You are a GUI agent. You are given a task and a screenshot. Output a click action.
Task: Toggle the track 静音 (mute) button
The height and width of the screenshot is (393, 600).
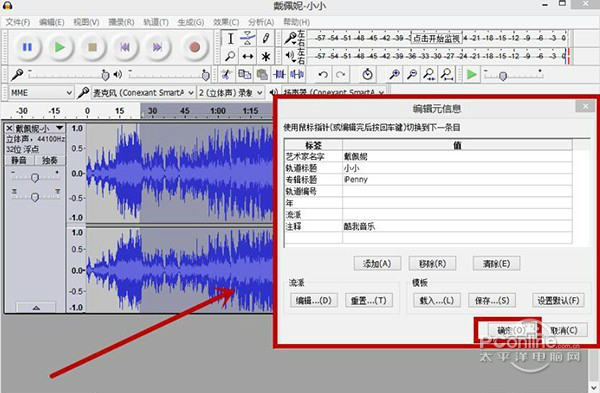19,160
